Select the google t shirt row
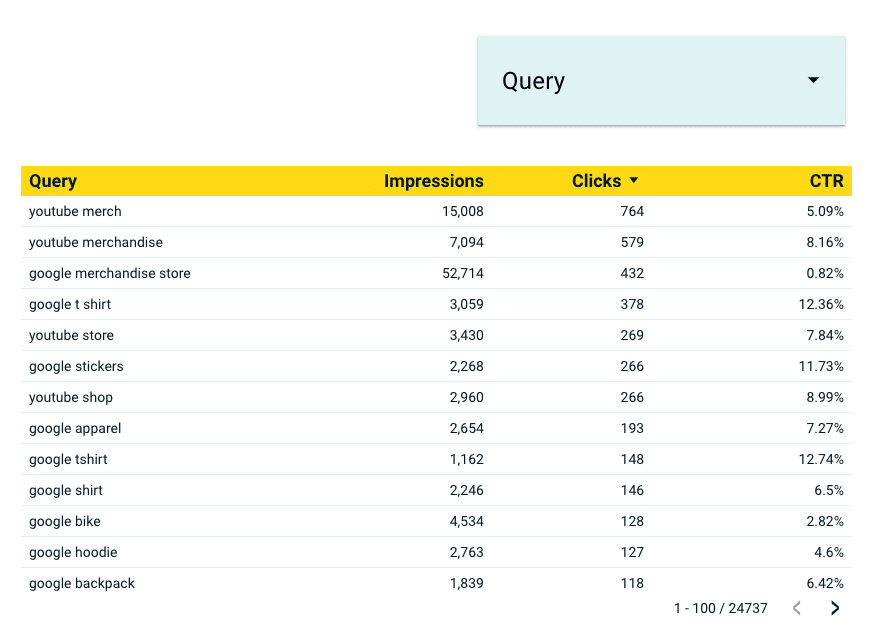Viewport: 882px width, 631px height. click(x=69, y=304)
